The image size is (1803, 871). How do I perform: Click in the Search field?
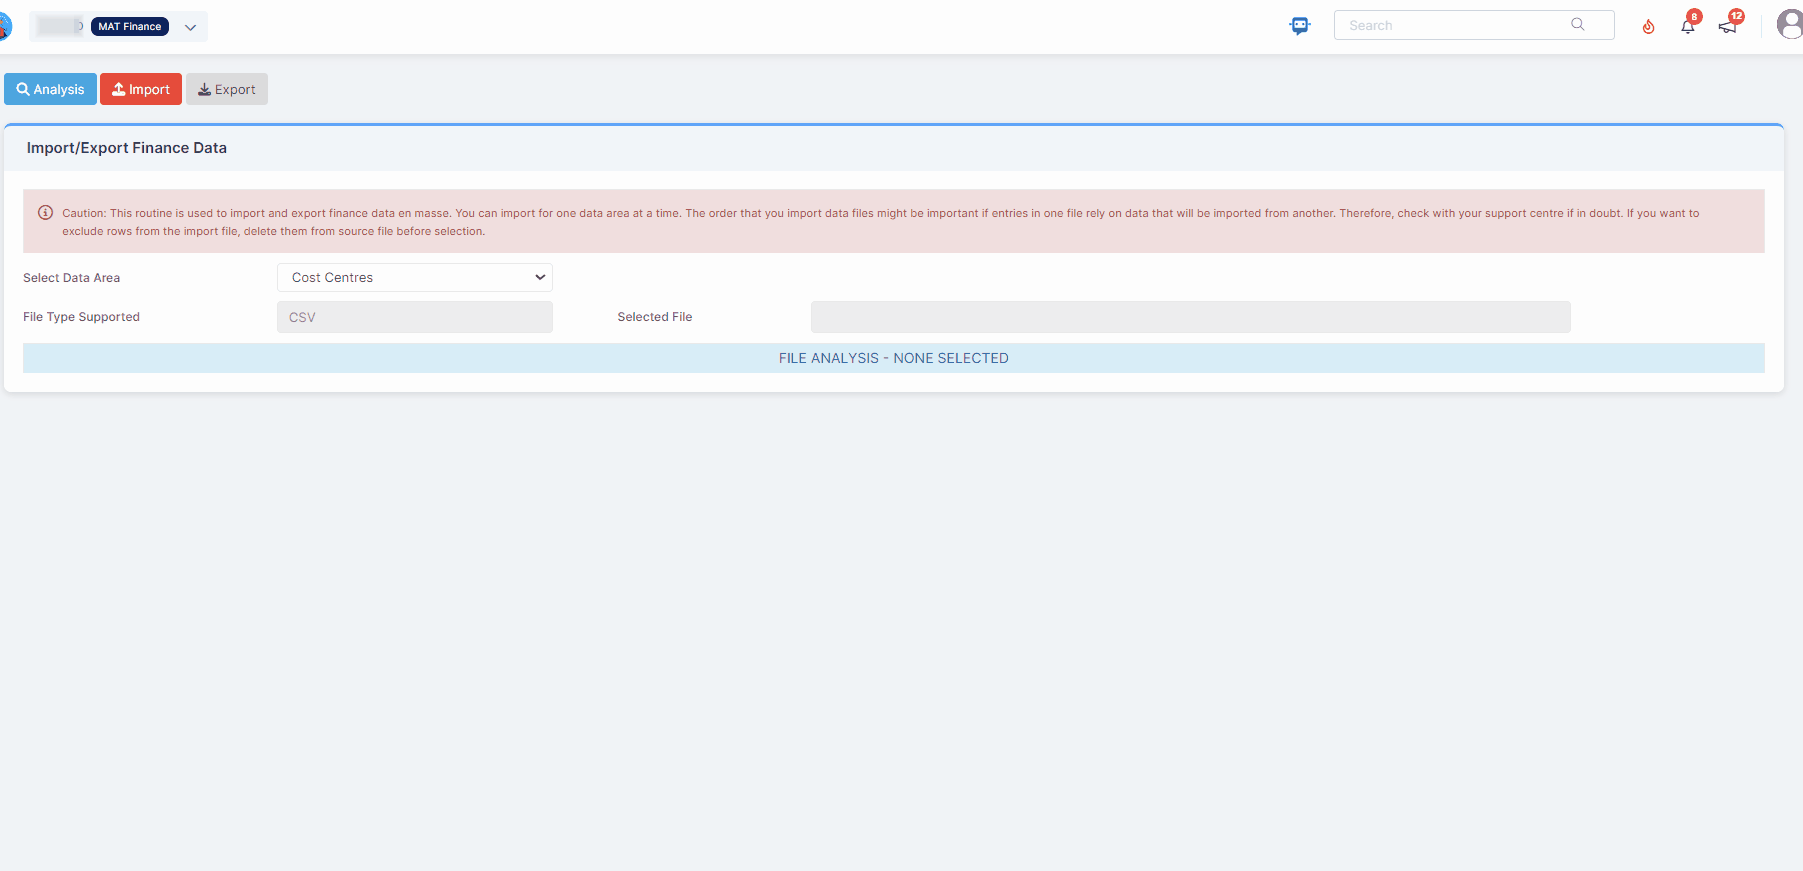1474,25
